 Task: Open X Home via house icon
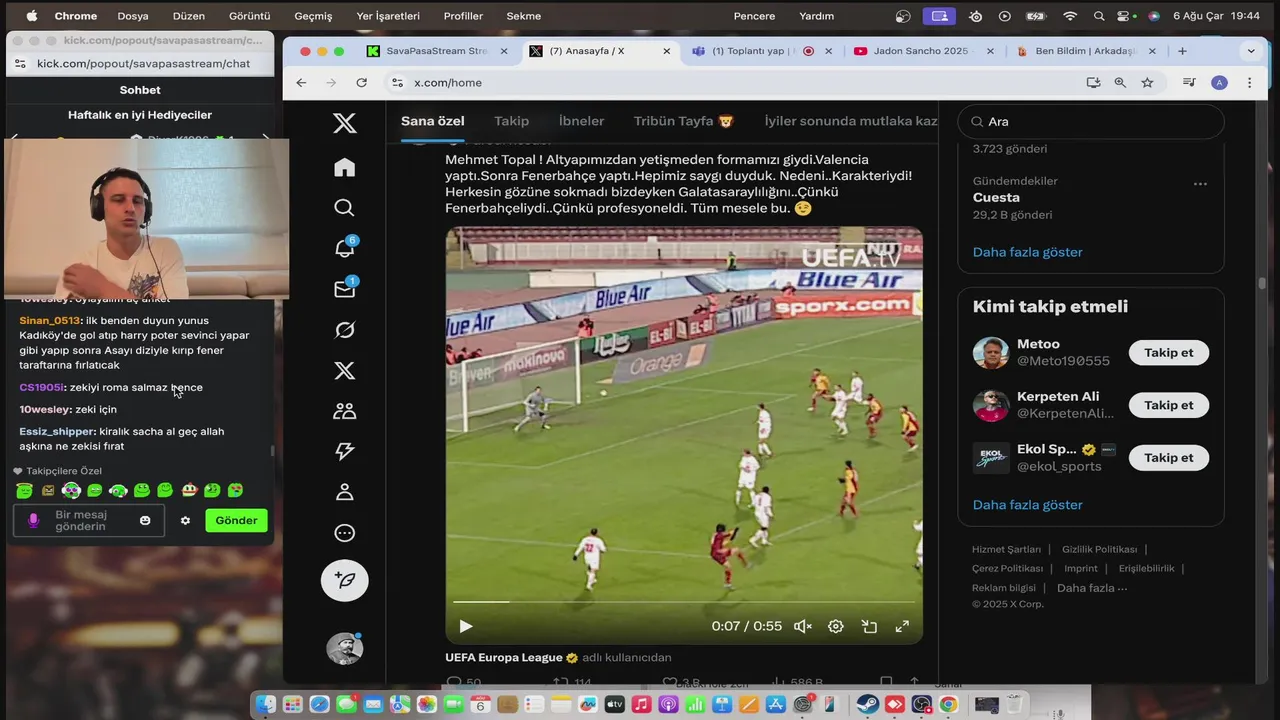(344, 167)
